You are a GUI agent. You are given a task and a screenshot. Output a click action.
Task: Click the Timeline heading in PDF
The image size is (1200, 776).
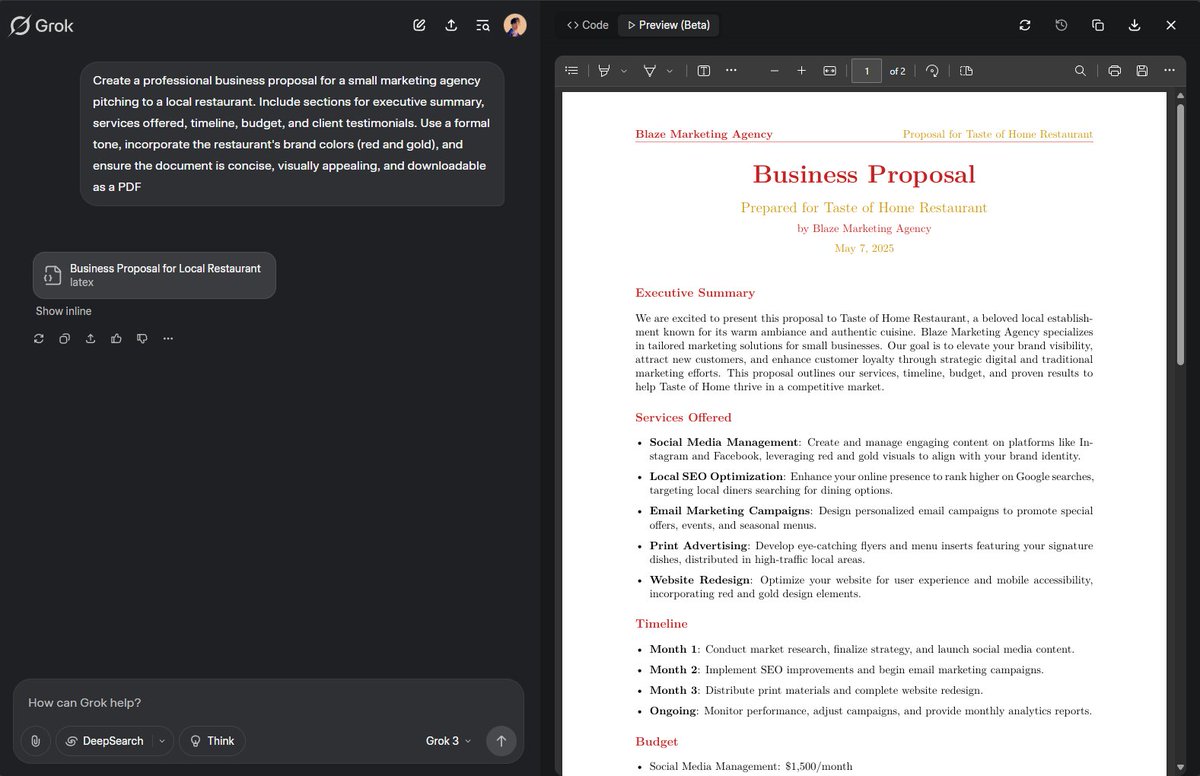(x=661, y=624)
